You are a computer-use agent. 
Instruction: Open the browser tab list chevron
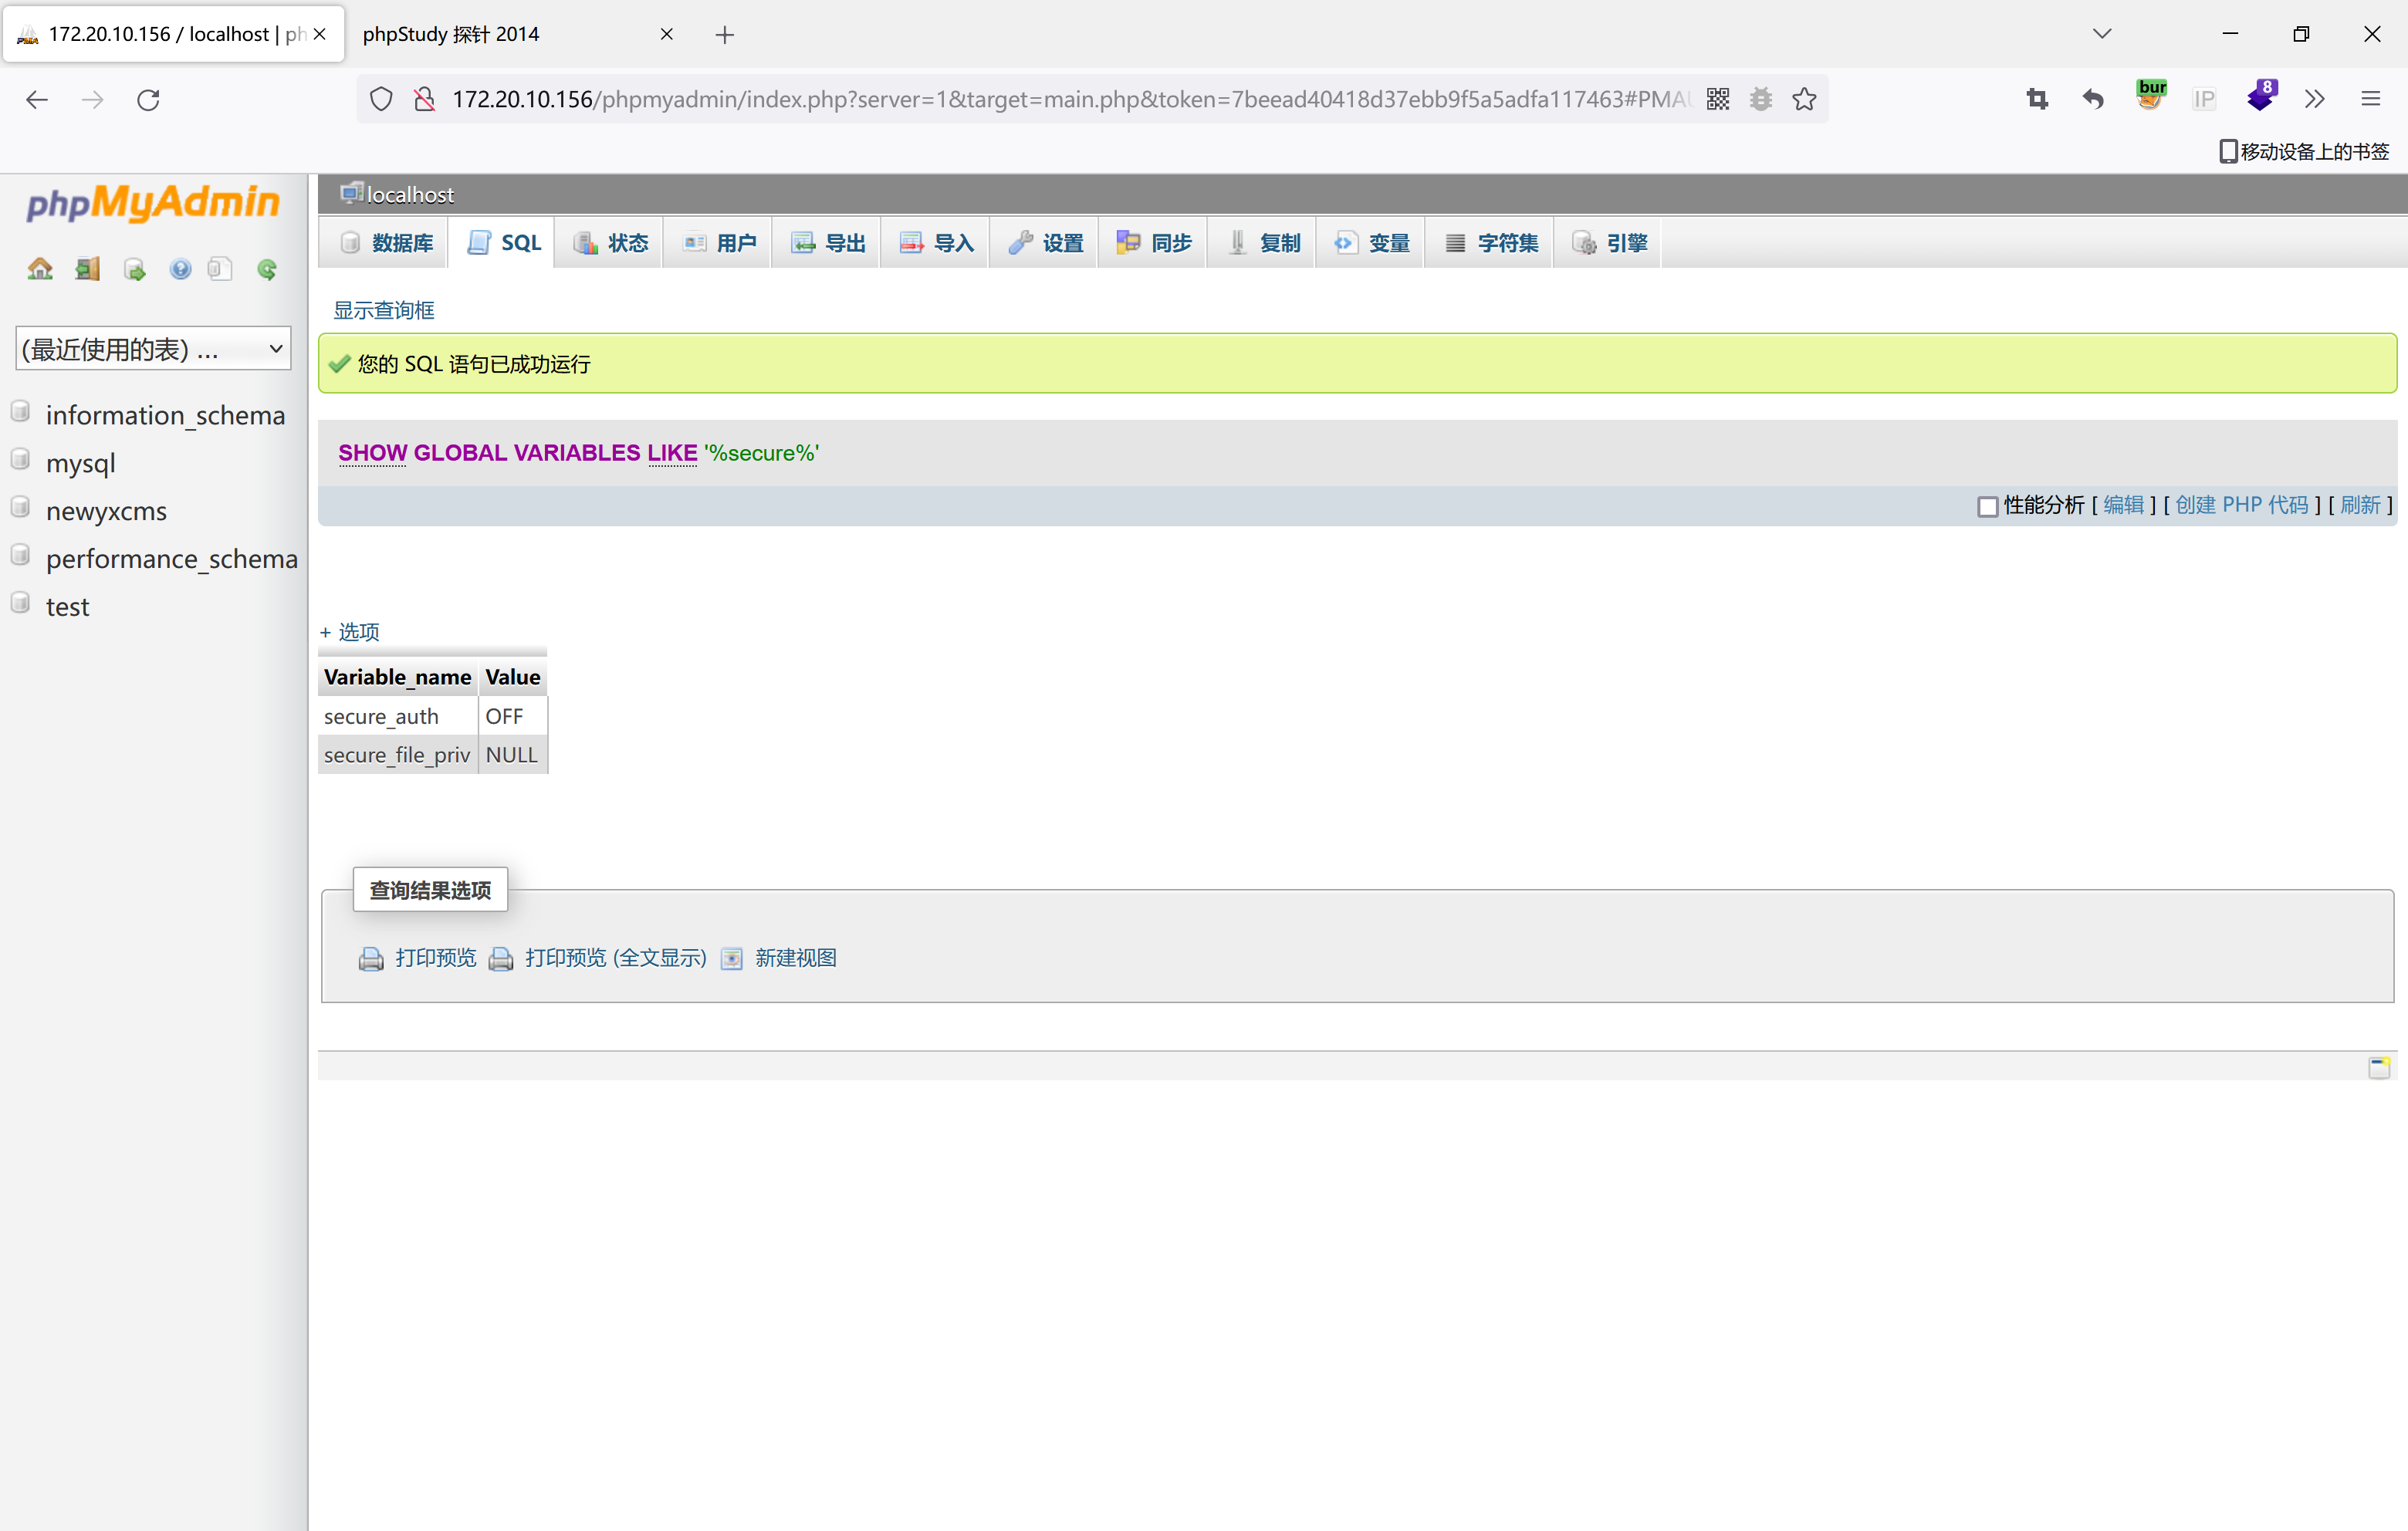(x=2102, y=34)
